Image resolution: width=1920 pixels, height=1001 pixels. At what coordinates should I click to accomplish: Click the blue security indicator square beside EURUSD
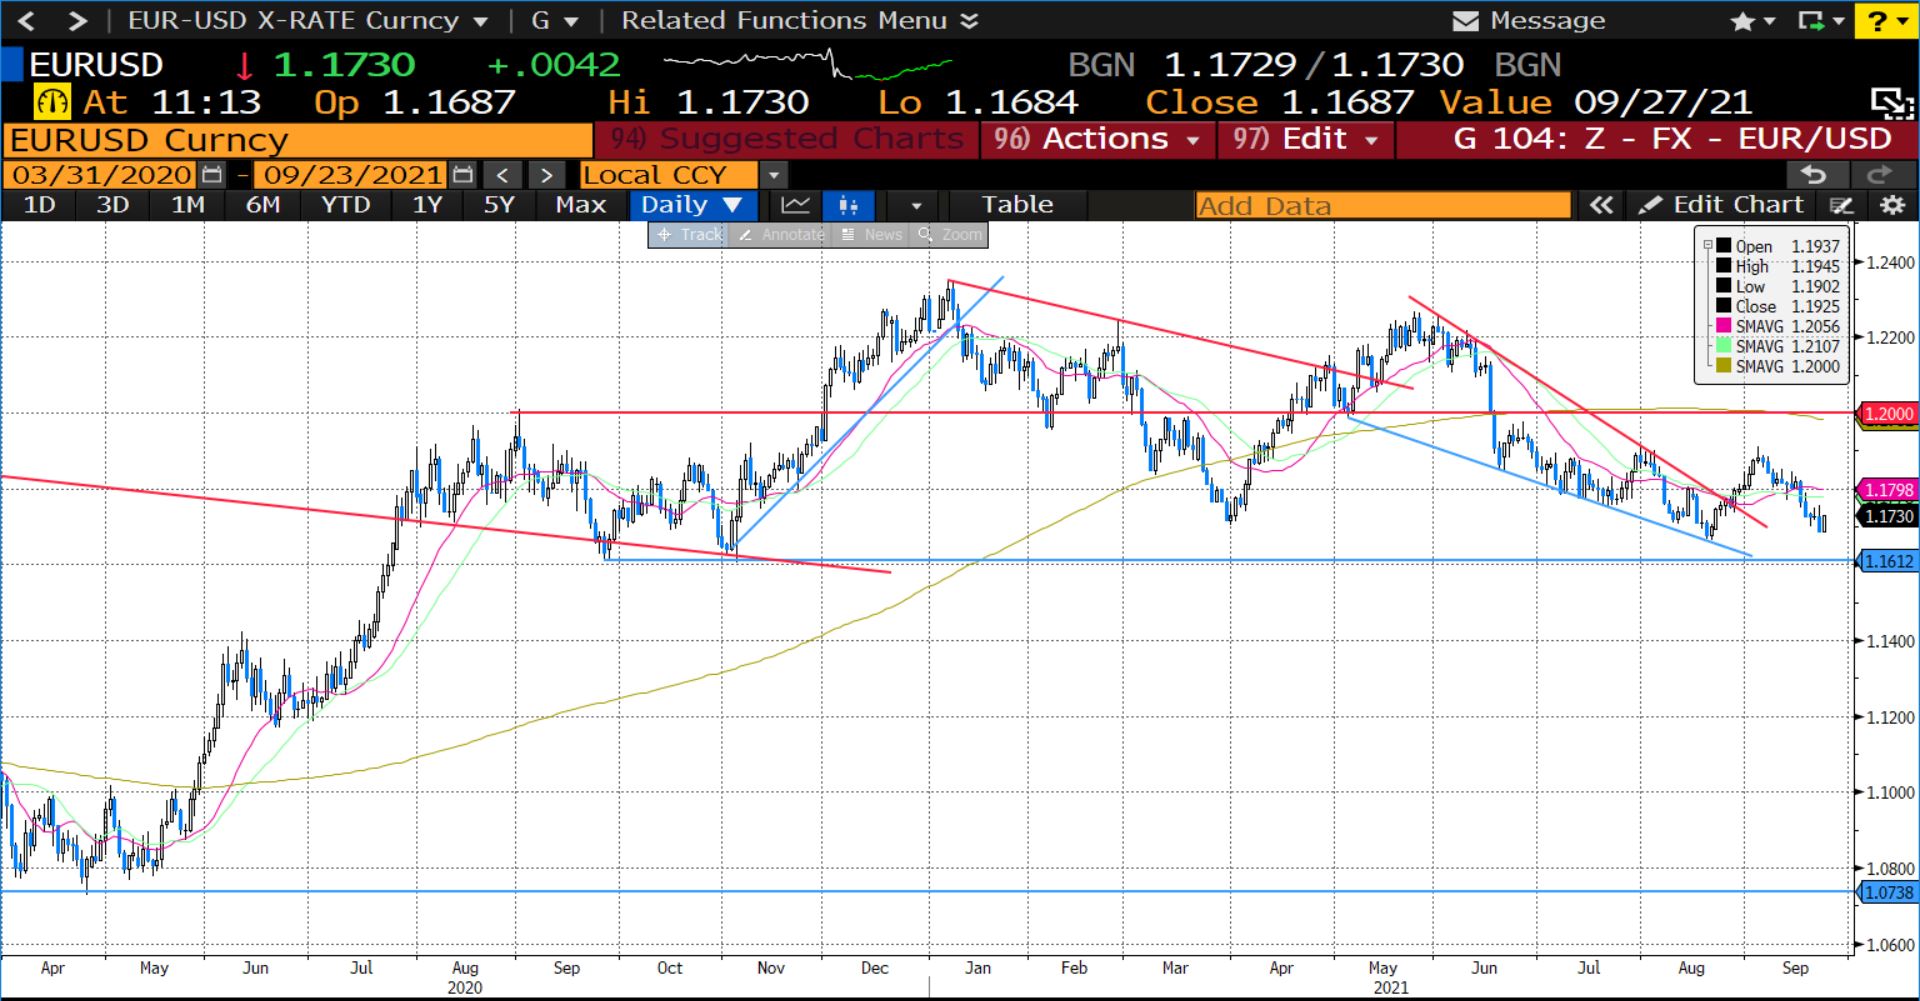(12, 65)
